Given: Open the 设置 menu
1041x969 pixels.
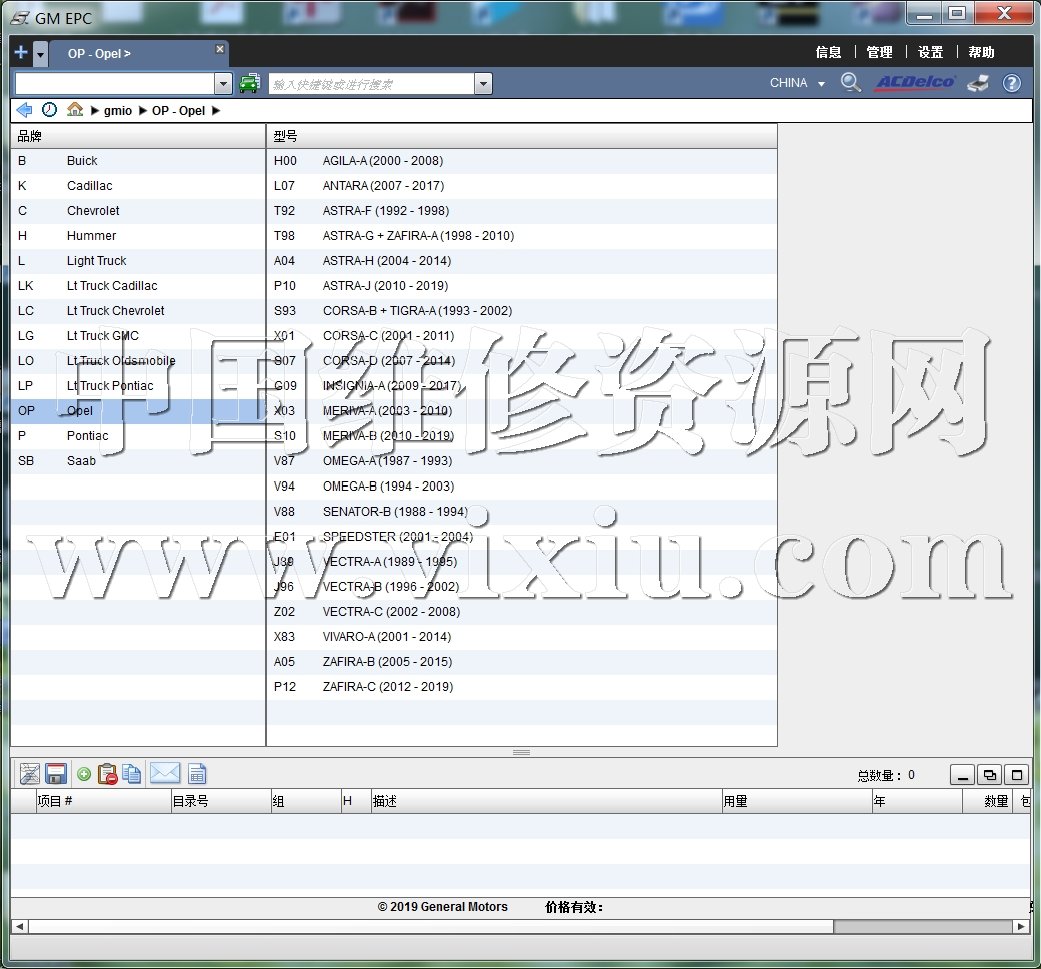Looking at the screenshot, I should pos(930,53).
